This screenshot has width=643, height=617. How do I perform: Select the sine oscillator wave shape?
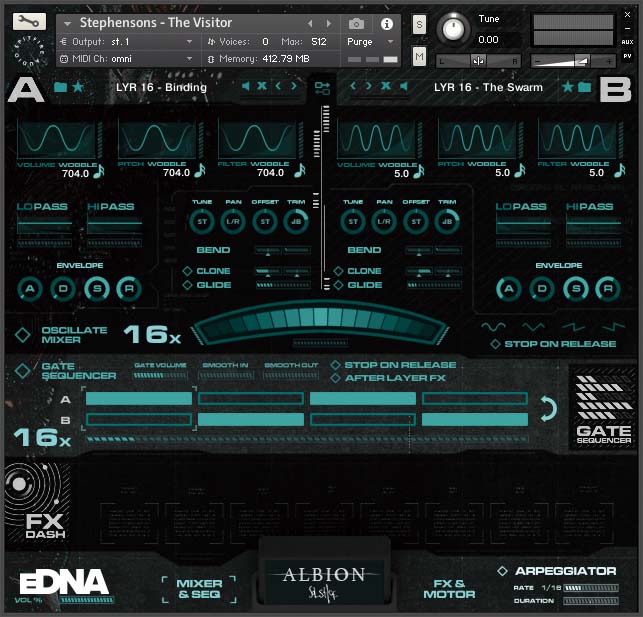(493, 327)
